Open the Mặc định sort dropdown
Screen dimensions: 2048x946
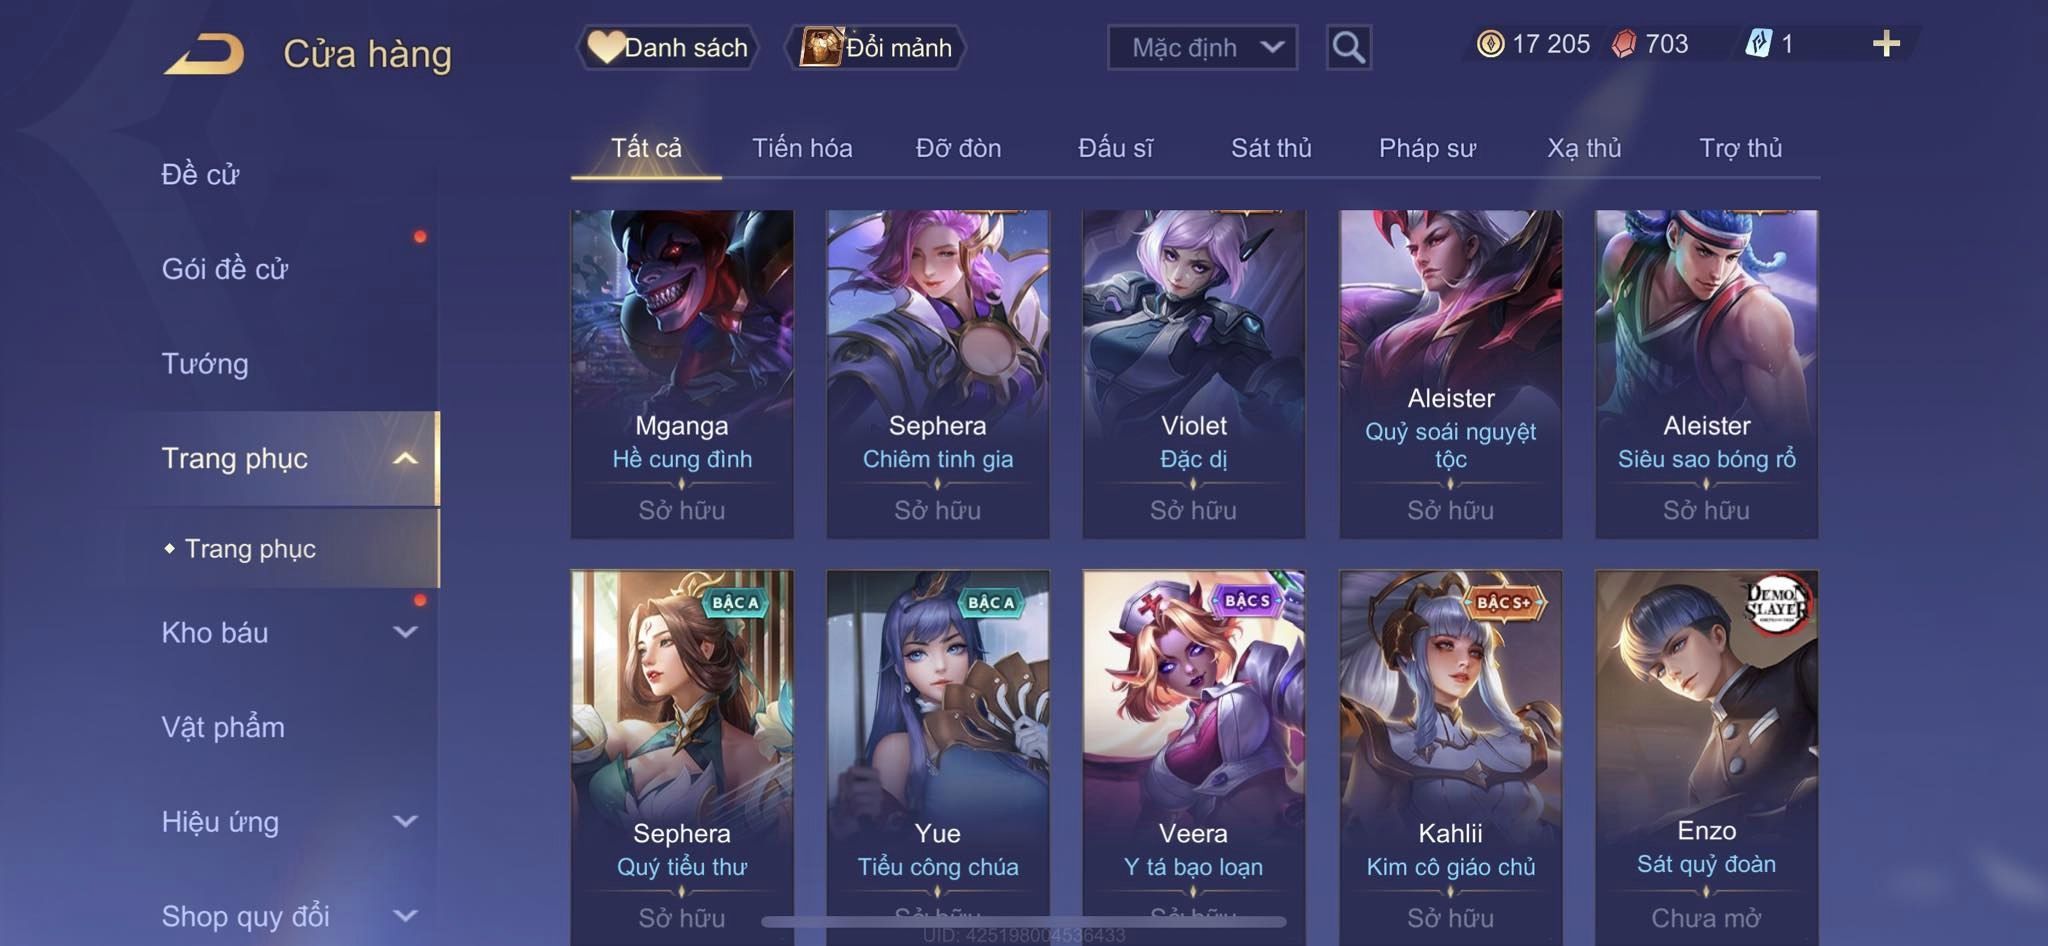[x=1202, y=47]
